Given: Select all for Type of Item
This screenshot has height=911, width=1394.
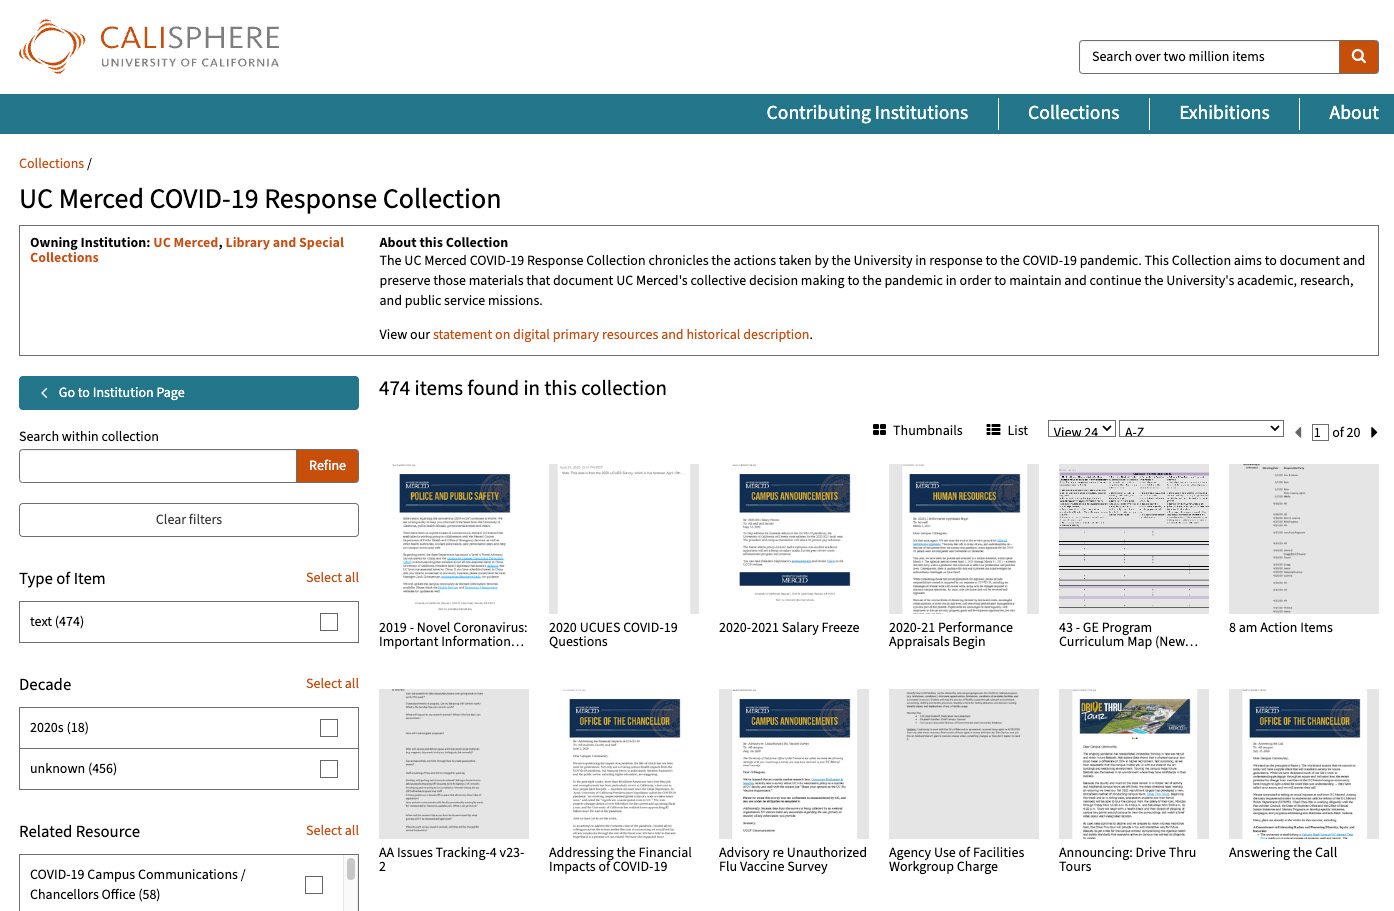Looking at the screenshot, I should click(x=332, y=577).
